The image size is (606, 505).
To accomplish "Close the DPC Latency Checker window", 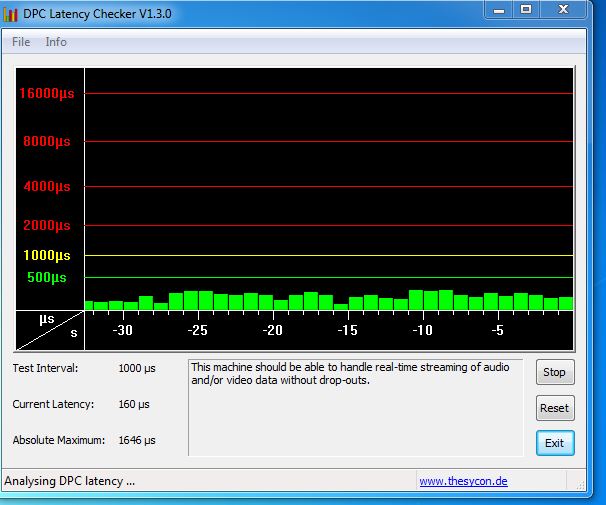I will coord(563,9).
